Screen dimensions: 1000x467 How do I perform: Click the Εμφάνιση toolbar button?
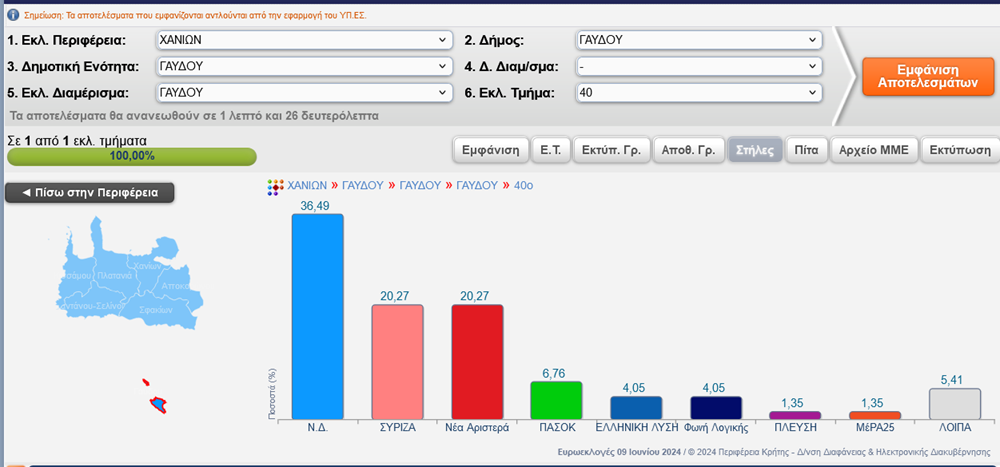coord(489,151)
